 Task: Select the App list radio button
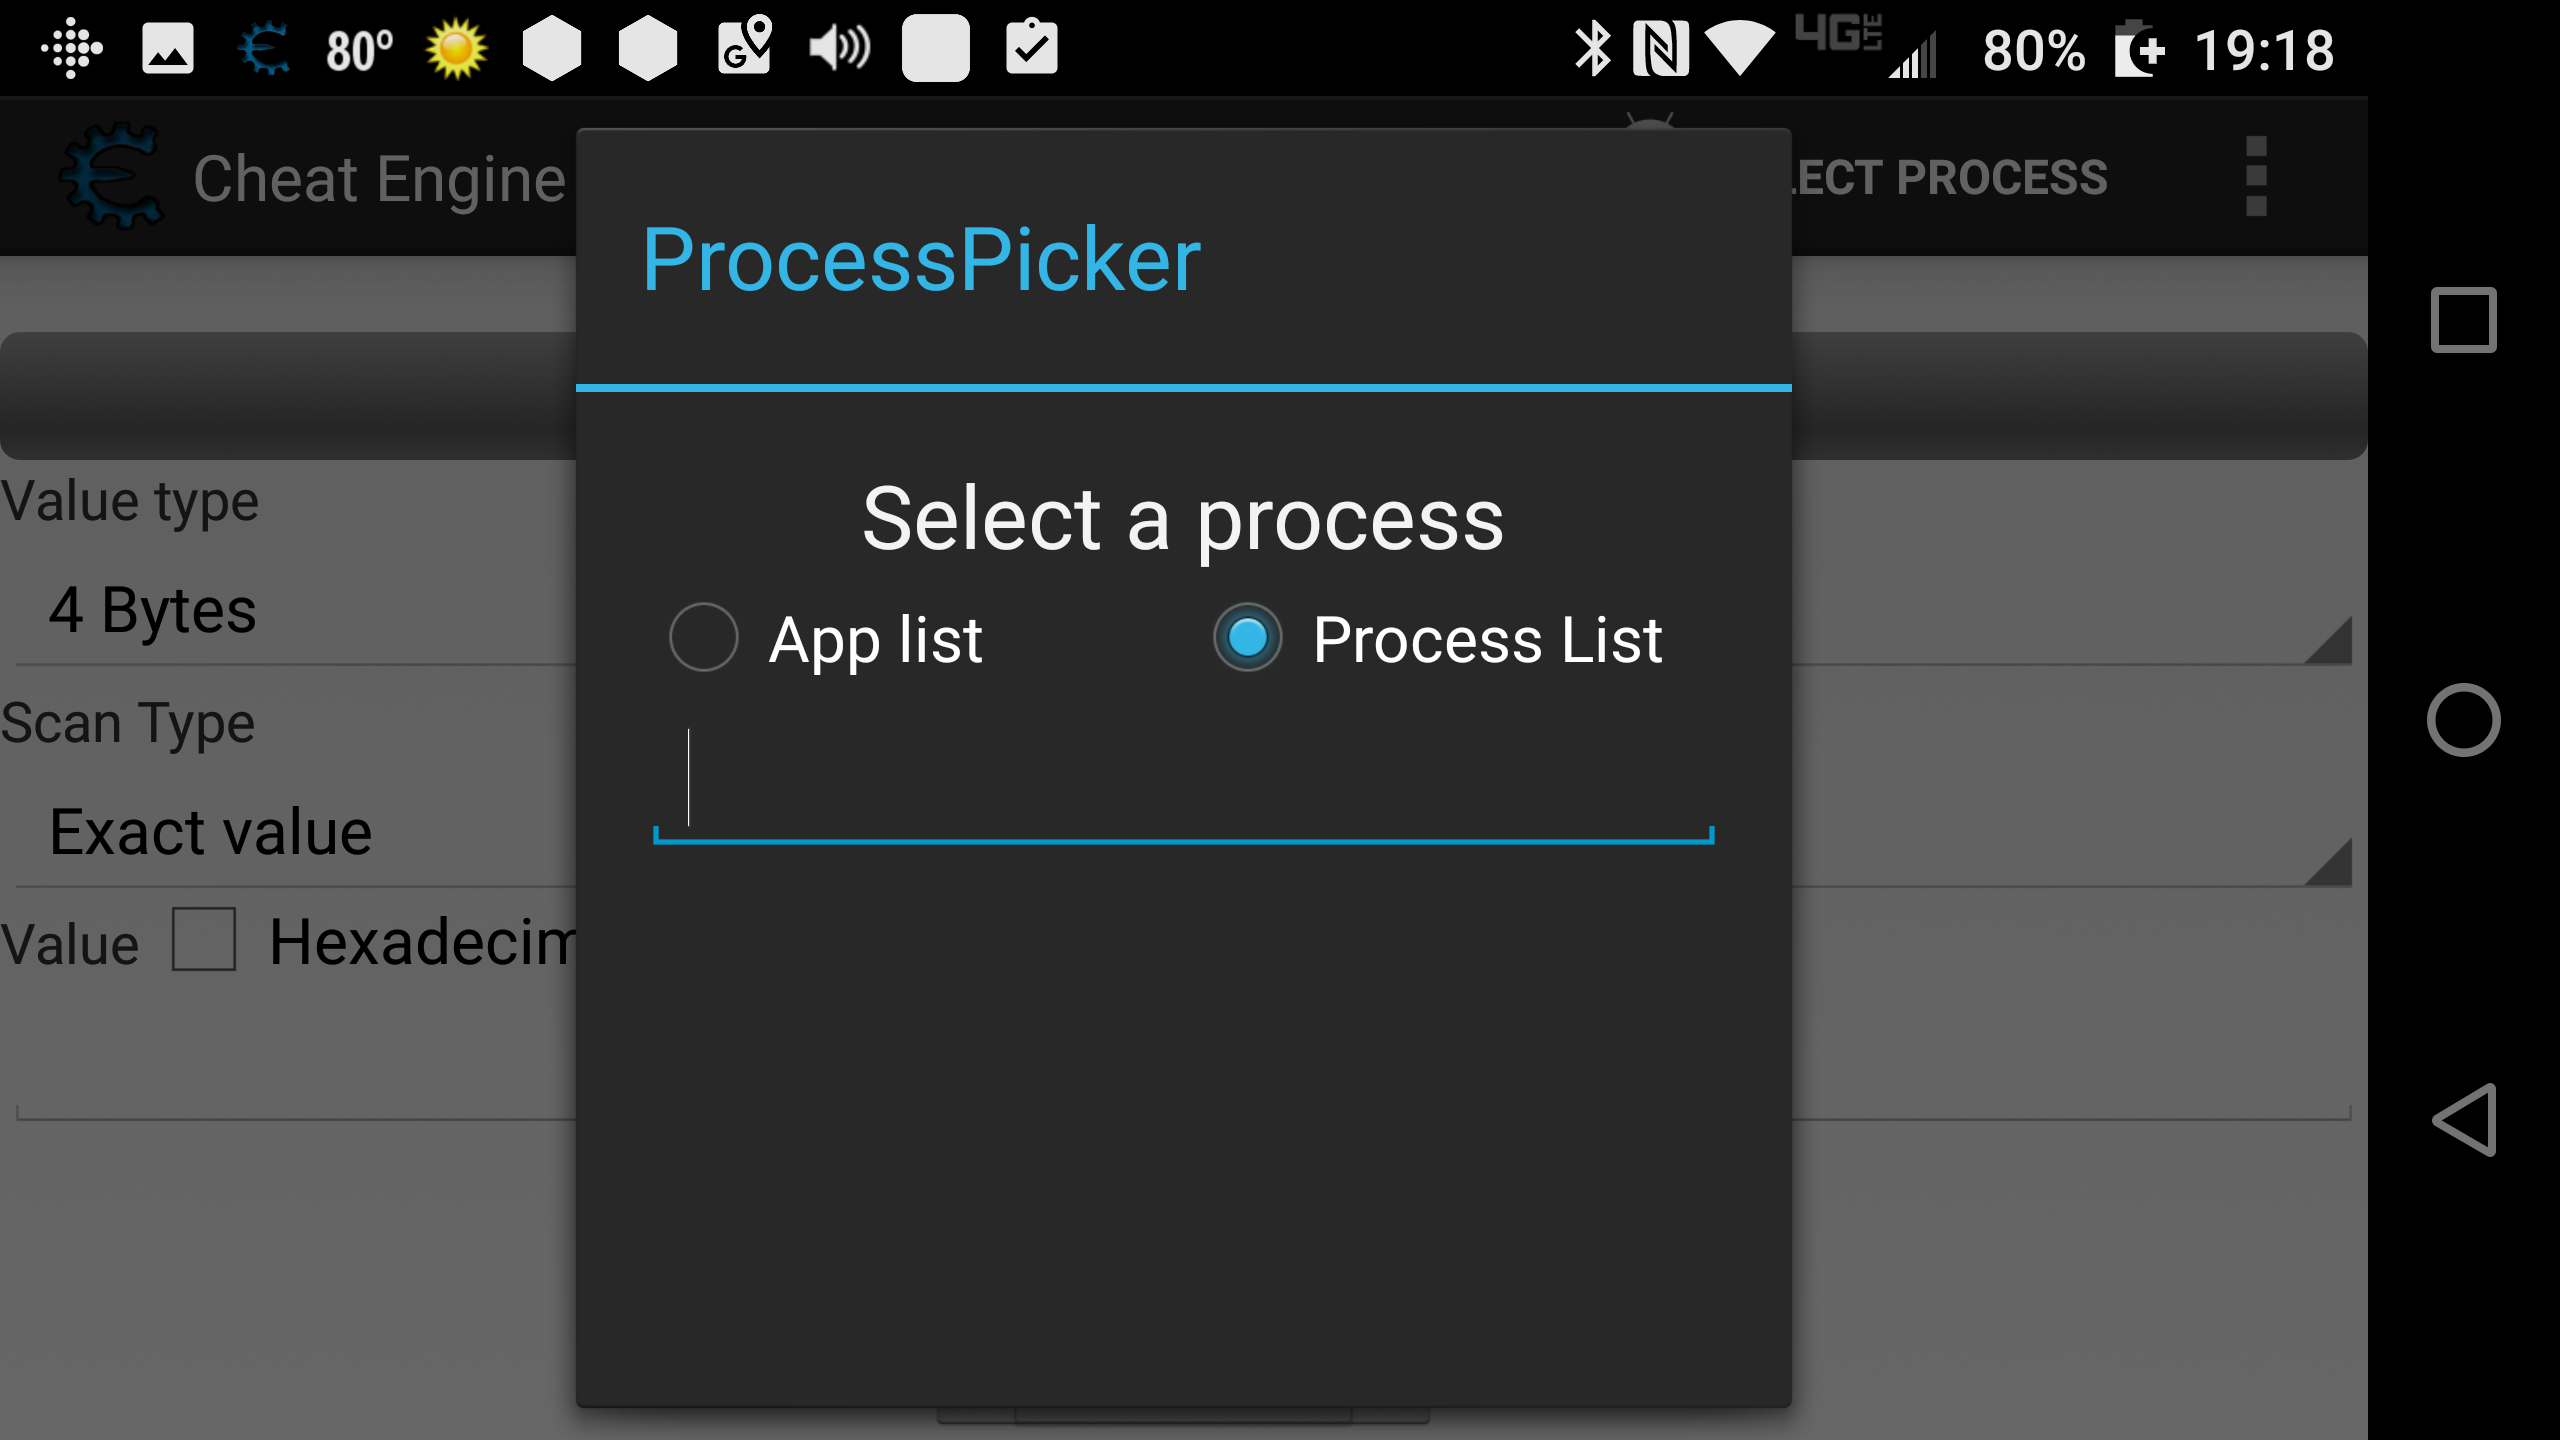(x=703, y=638)
